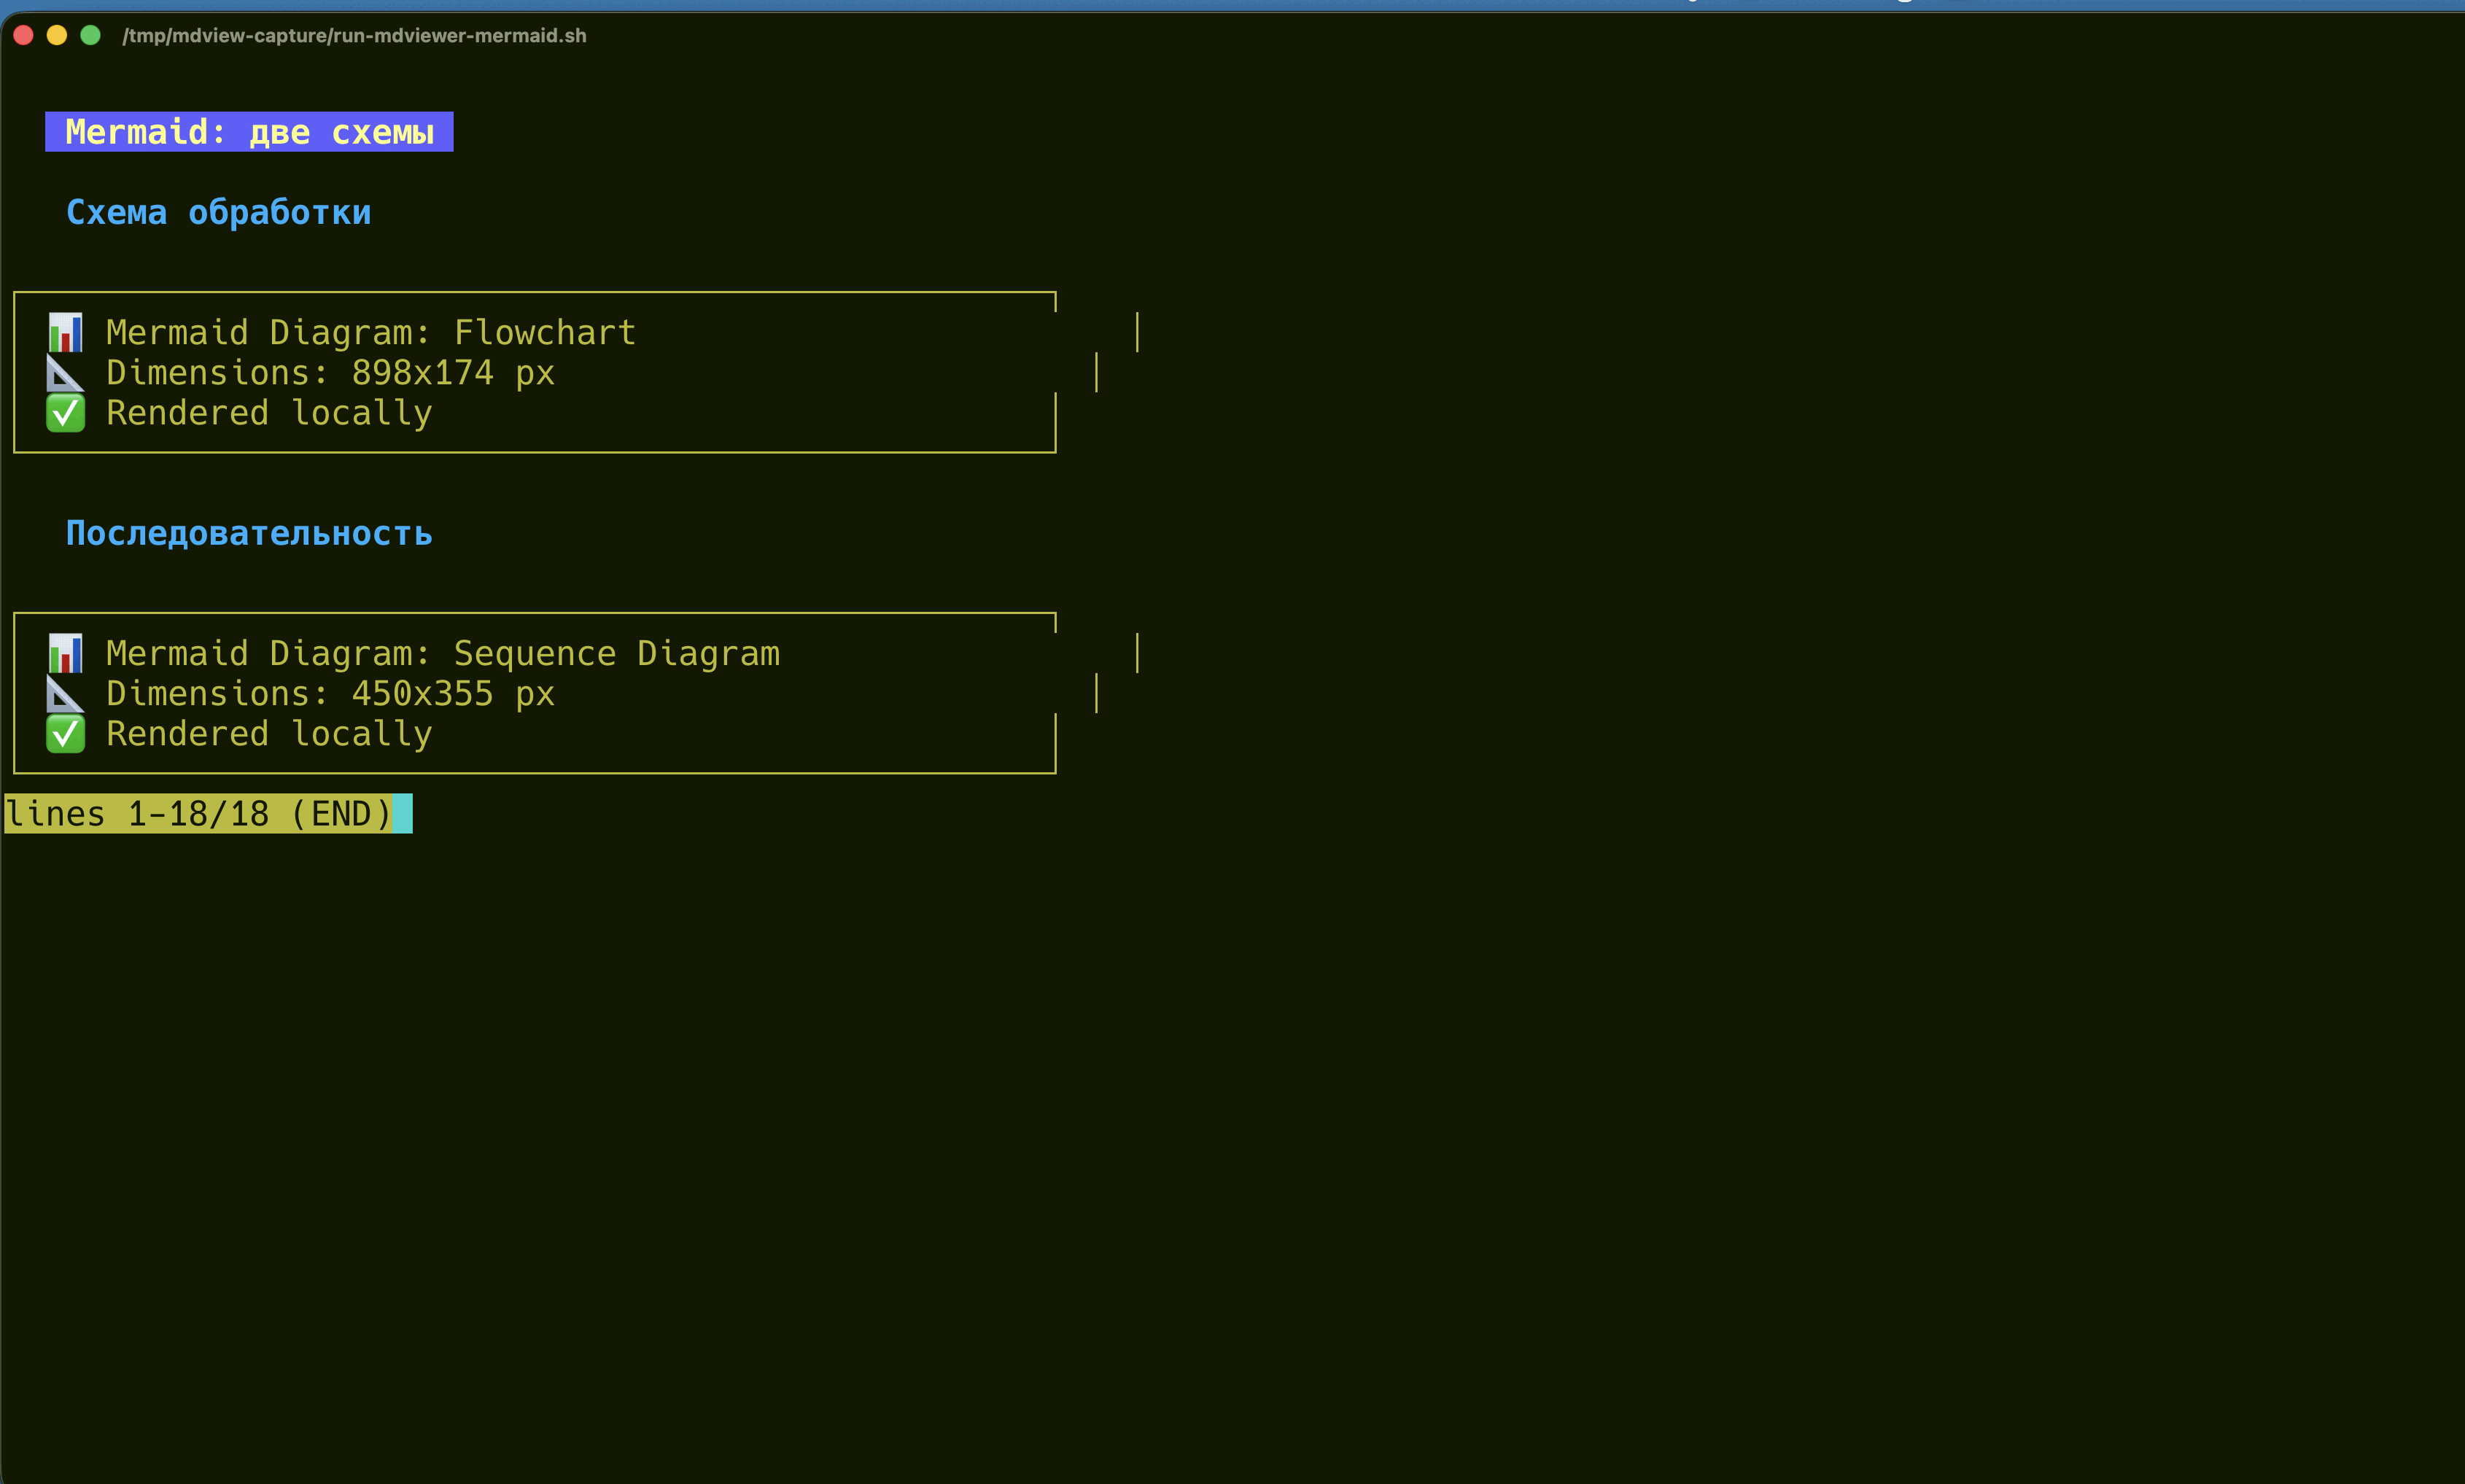Click the "Последовательность" subheading
This screenshot has height=1484, width=2465.
click(249, 533)
